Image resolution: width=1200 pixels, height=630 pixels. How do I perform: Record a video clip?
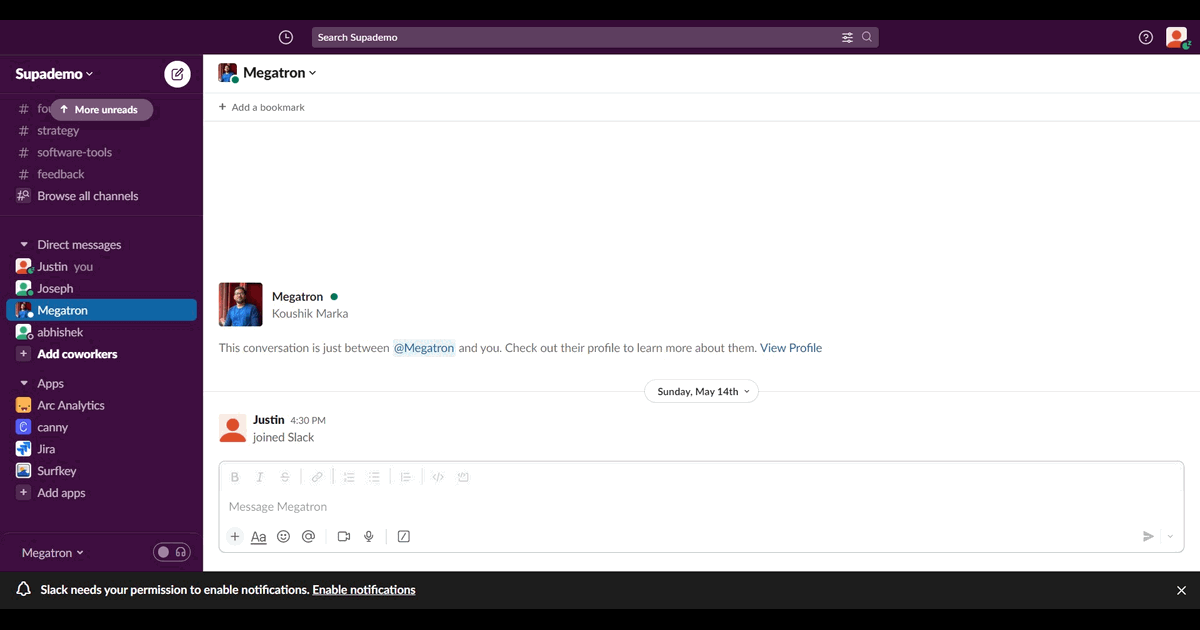click(344, 537)
